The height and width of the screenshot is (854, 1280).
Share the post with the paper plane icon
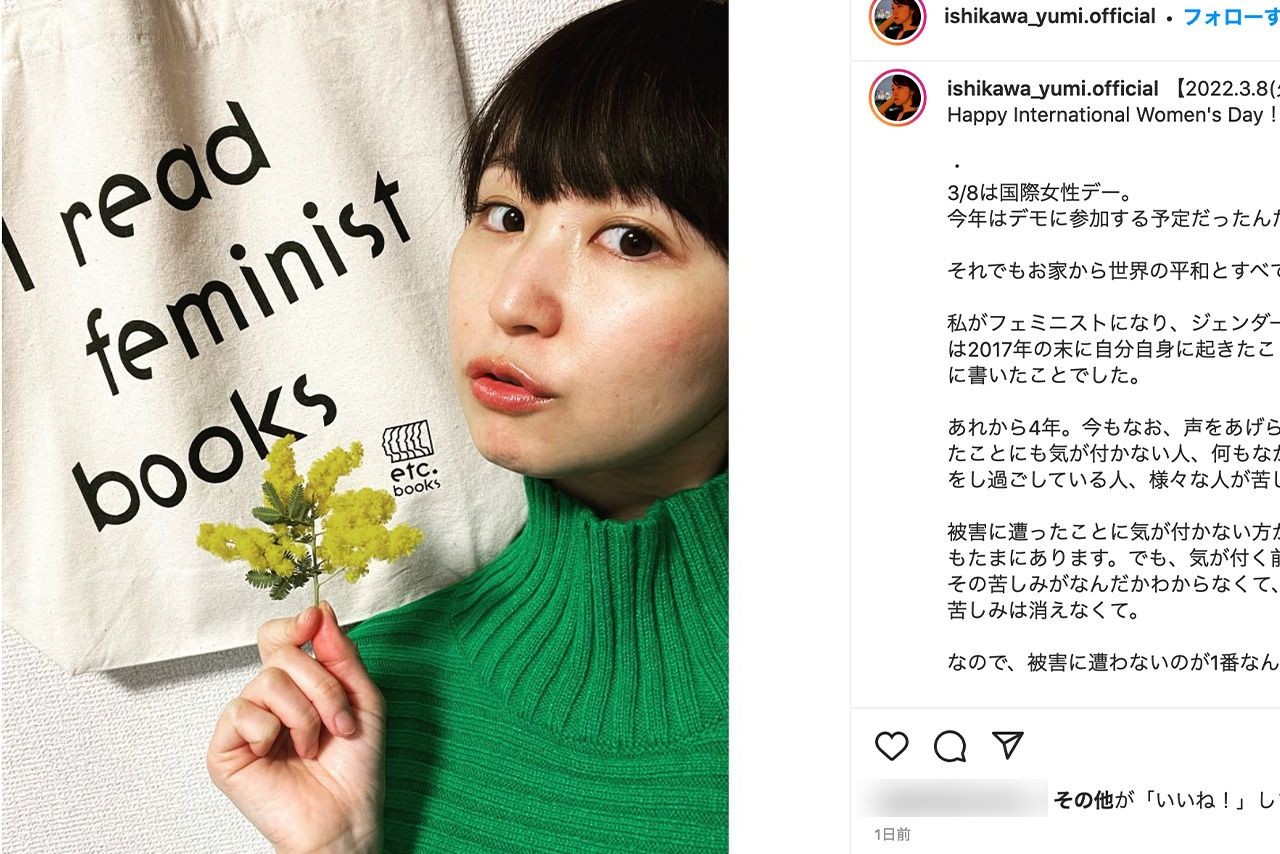click(1008, 745)
